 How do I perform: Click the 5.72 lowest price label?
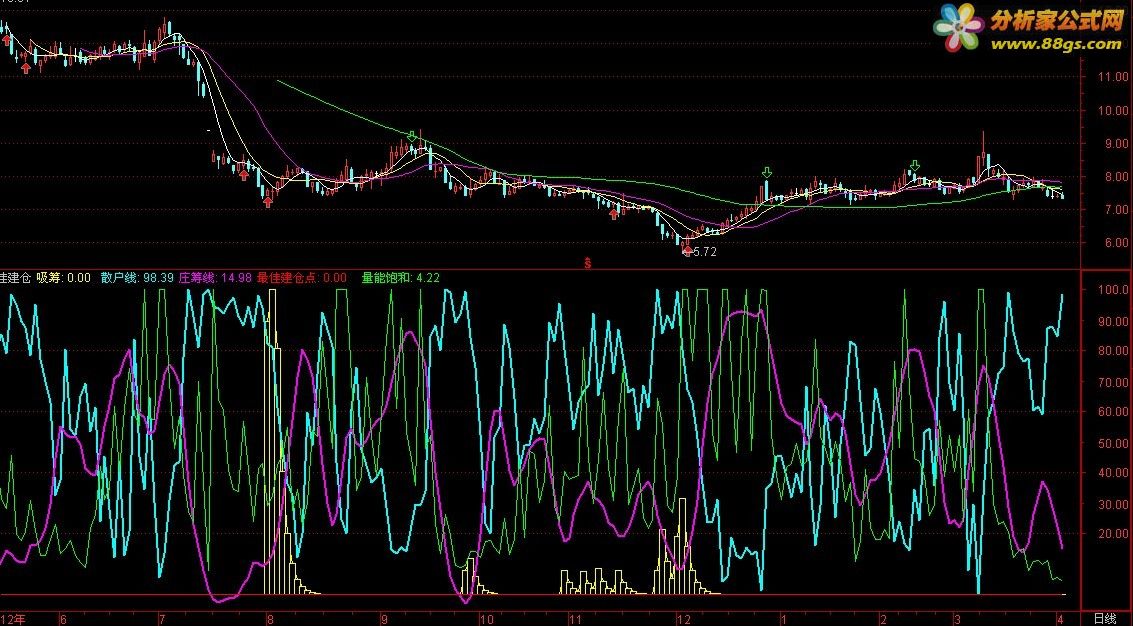[705, 252]
